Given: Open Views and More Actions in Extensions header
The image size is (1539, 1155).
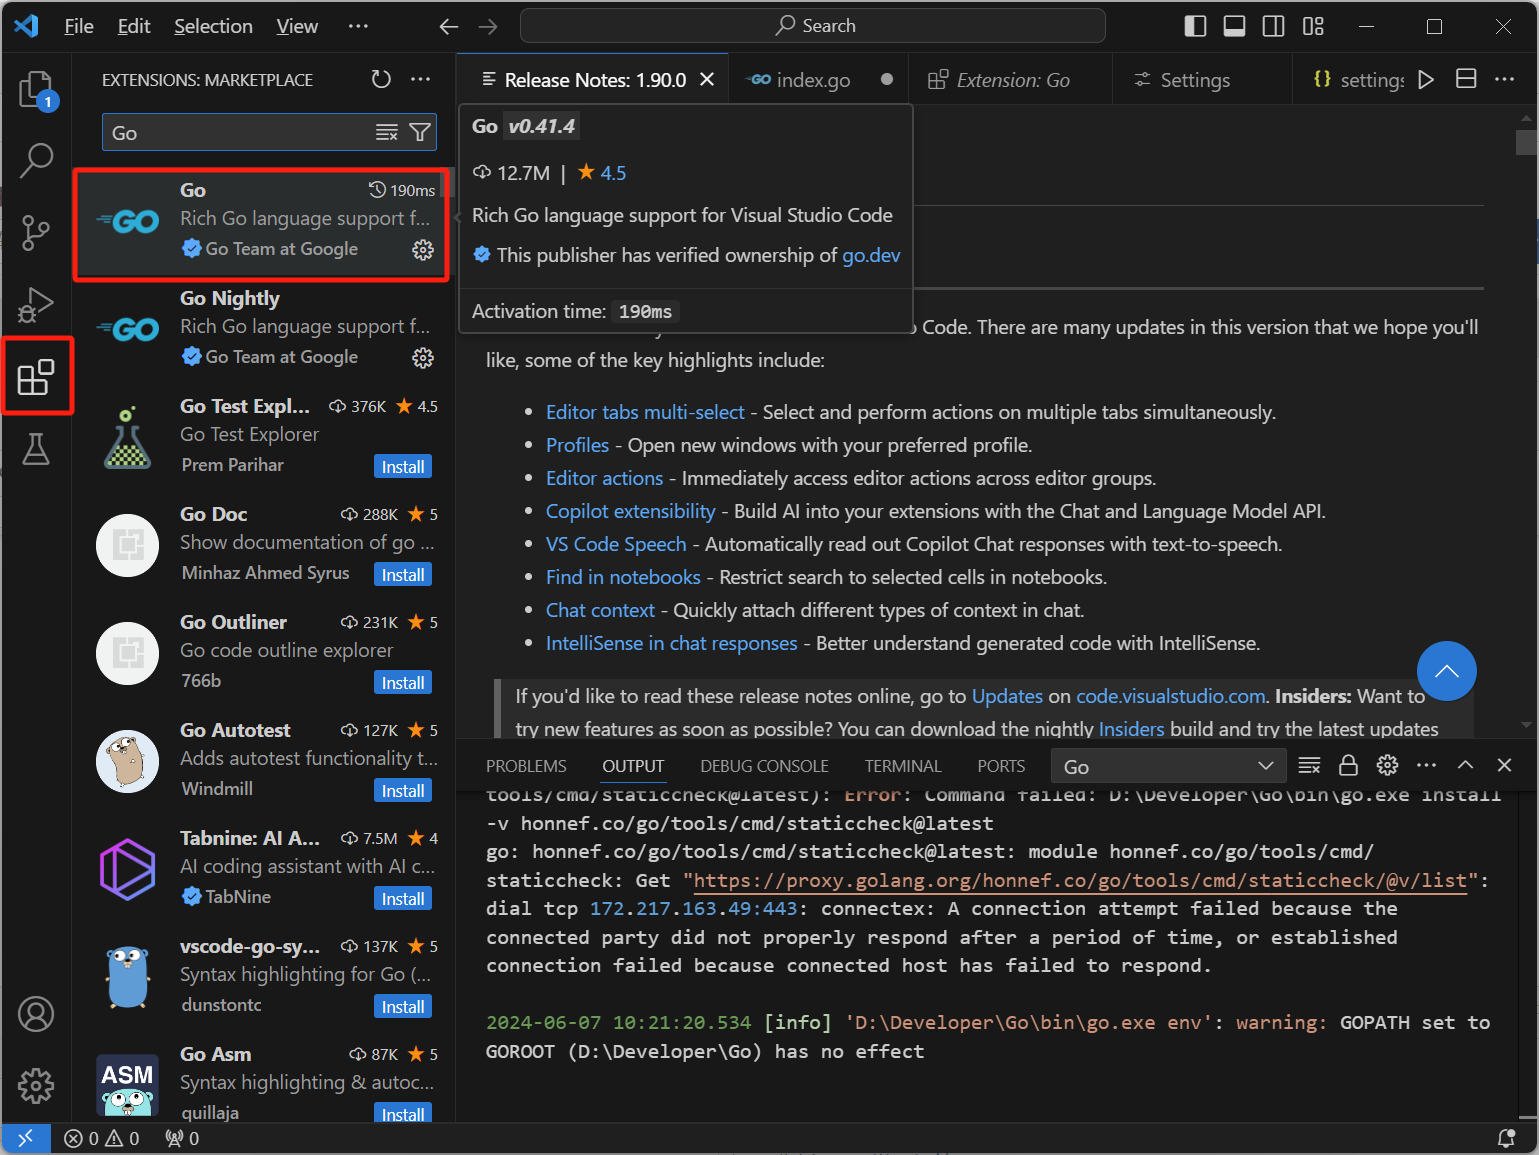Looking at the screenshot, I should (421, 79).
